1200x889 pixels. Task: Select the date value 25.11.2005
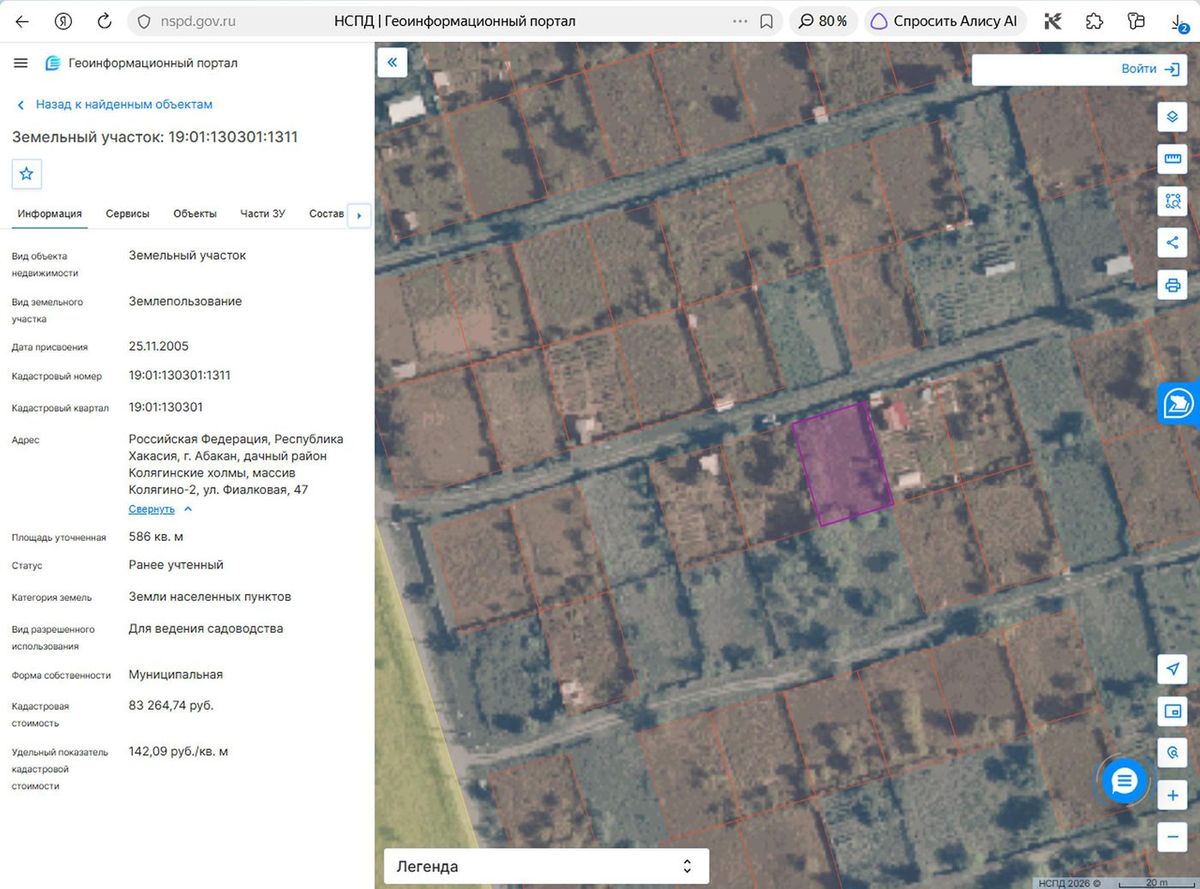pos(159,346)
